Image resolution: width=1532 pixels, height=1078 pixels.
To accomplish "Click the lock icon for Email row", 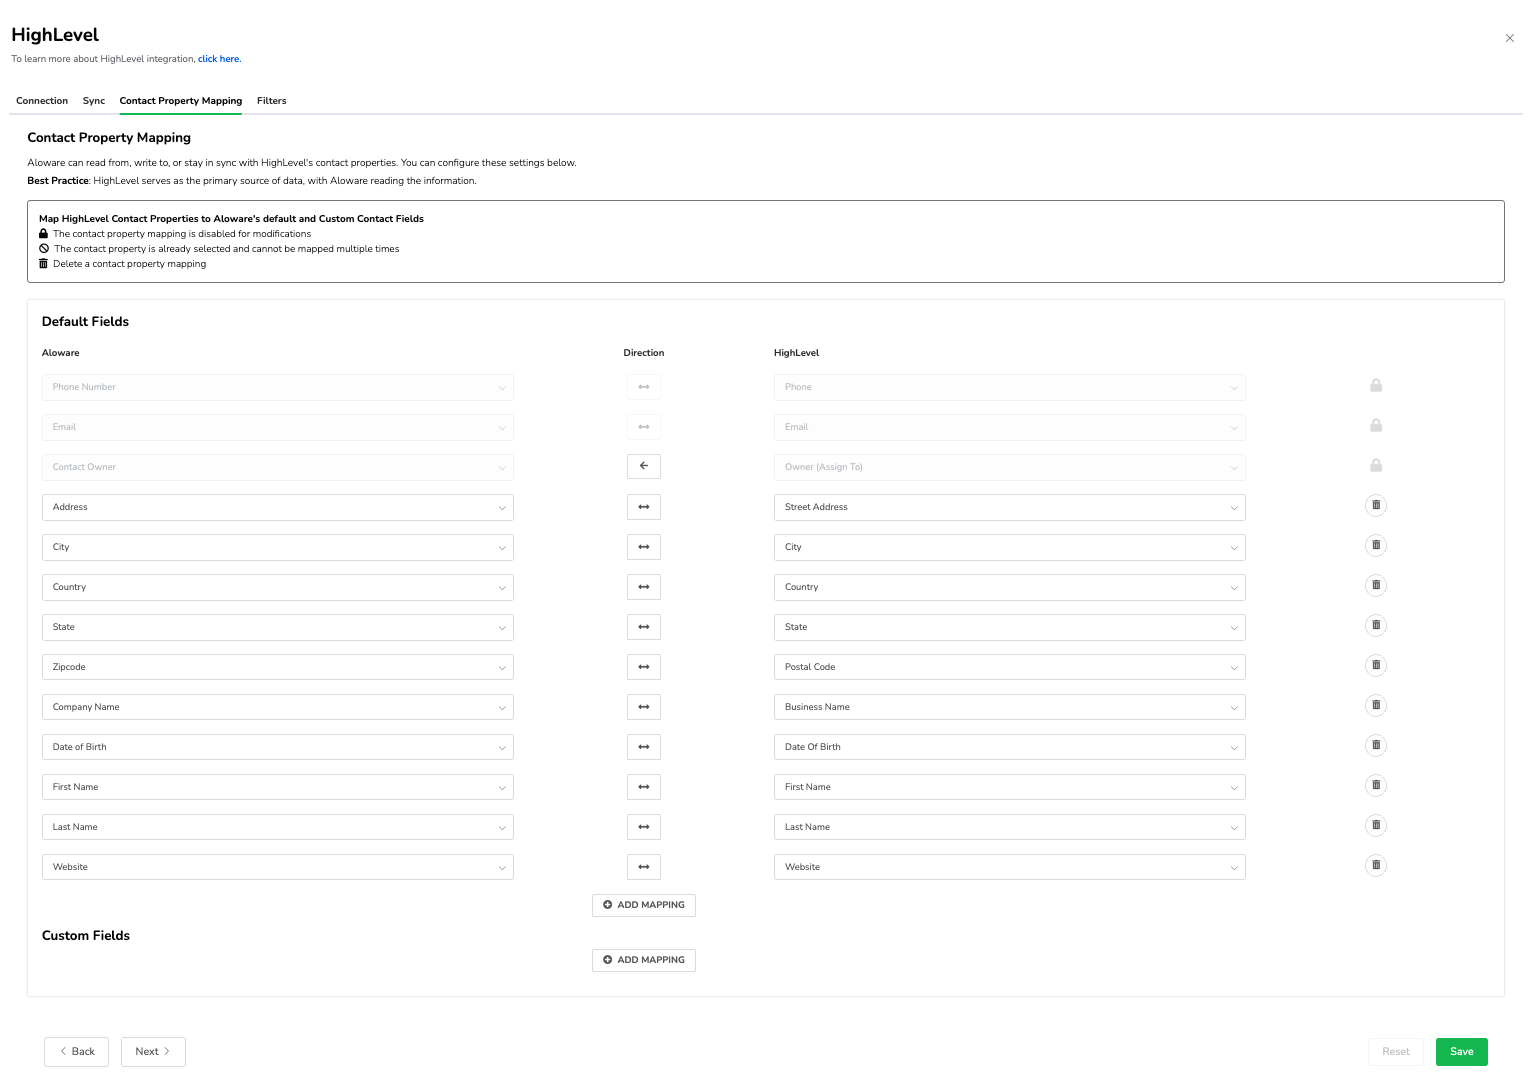I will point(1376,426).
